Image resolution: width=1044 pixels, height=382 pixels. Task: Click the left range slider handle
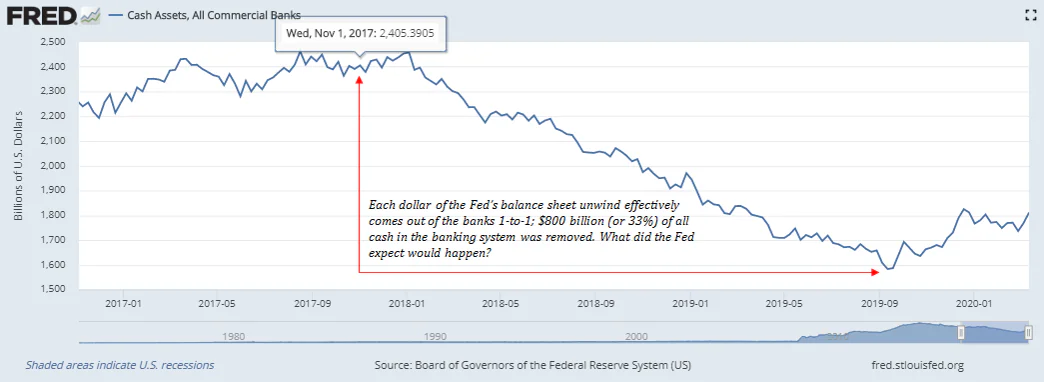tap(961, 333)
